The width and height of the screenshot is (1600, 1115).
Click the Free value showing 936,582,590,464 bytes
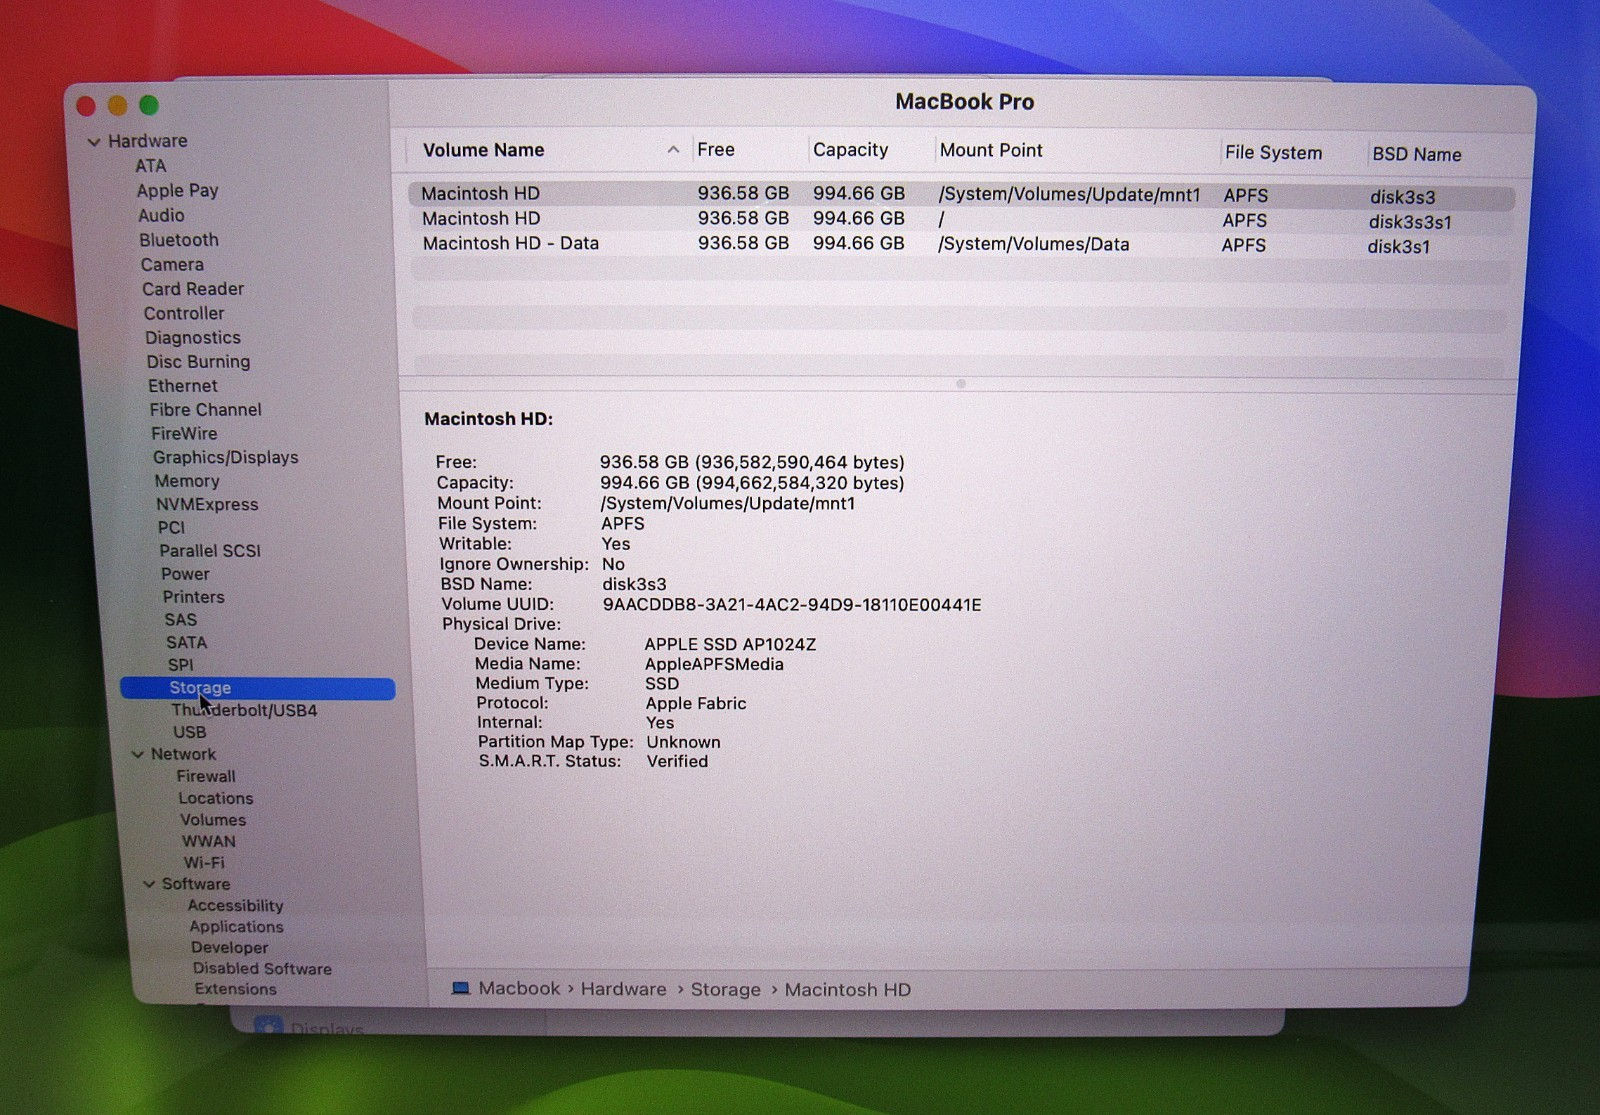tap(752, 462)
